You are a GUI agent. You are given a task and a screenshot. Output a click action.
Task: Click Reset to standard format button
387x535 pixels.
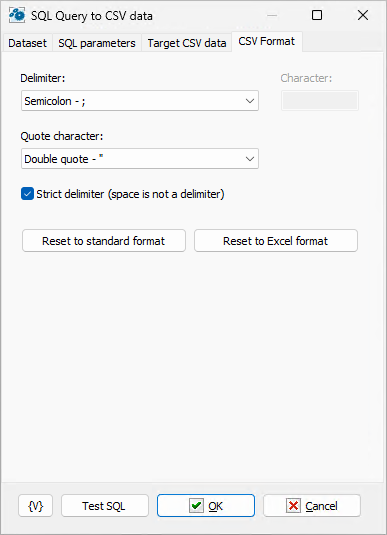pos(104,241)
